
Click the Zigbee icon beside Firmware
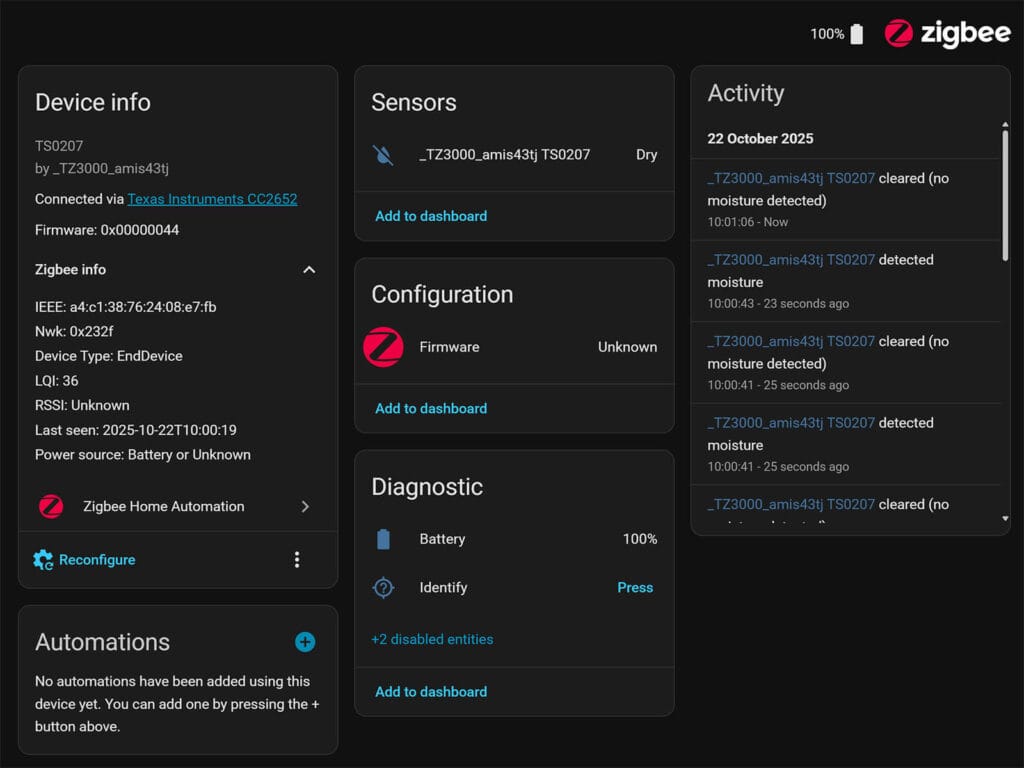click(383, 347)
